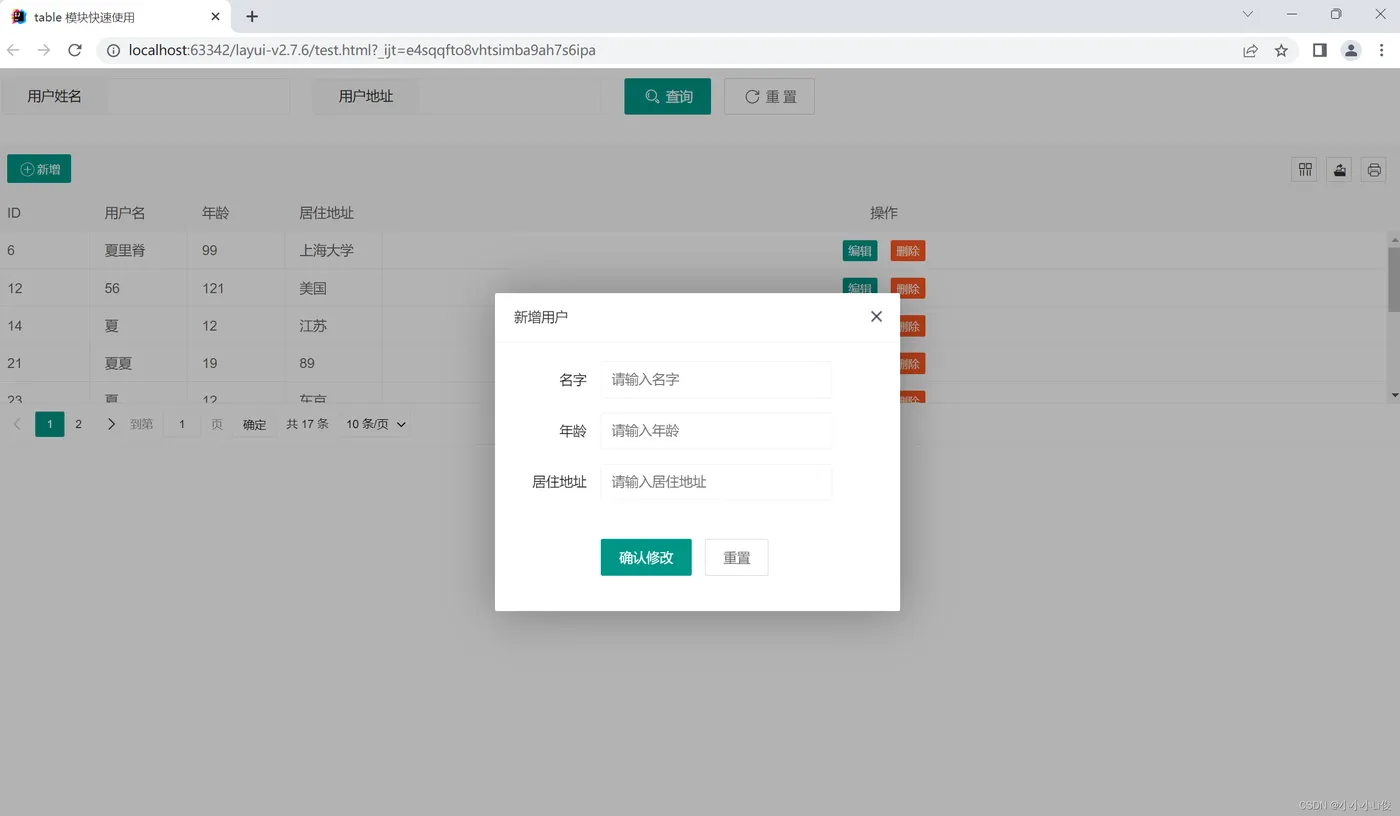Open the browser three-dot menu
The image size is (1400, 816).
coord(1380,49)
